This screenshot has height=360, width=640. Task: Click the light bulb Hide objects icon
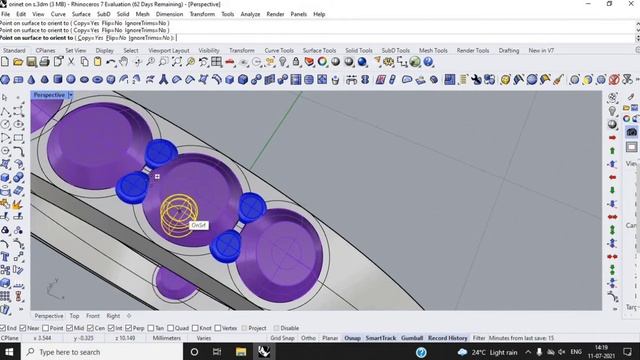pos(282,62)
